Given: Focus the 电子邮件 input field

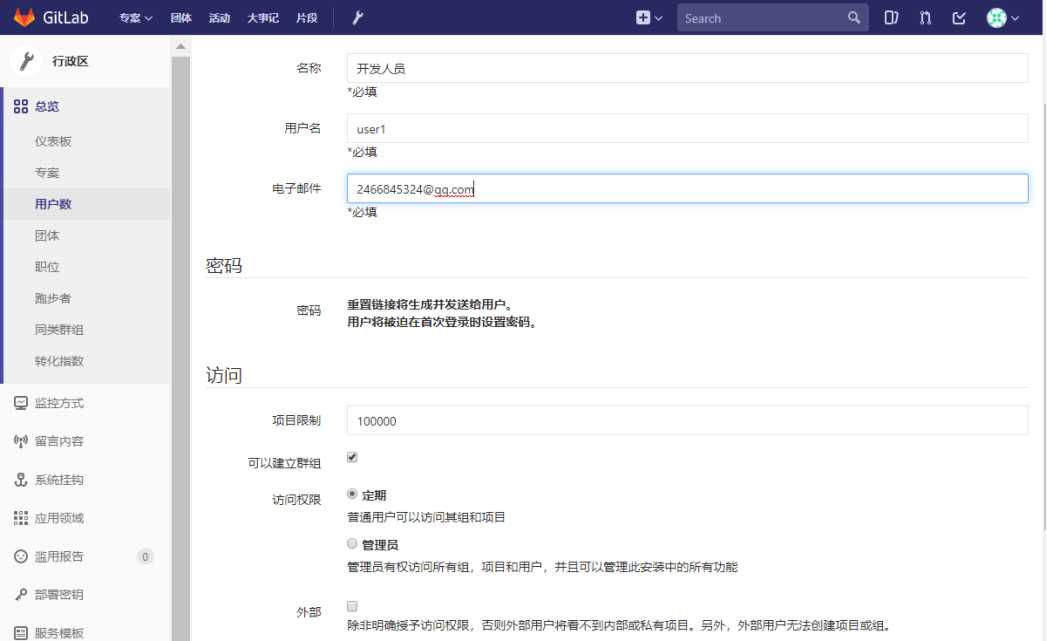Looking at the screenshot, I should (687, 188).
